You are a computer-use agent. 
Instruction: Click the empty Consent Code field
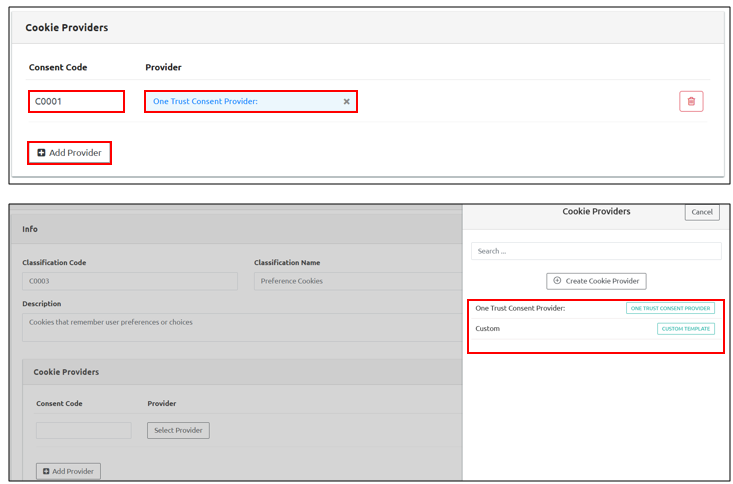83,430
